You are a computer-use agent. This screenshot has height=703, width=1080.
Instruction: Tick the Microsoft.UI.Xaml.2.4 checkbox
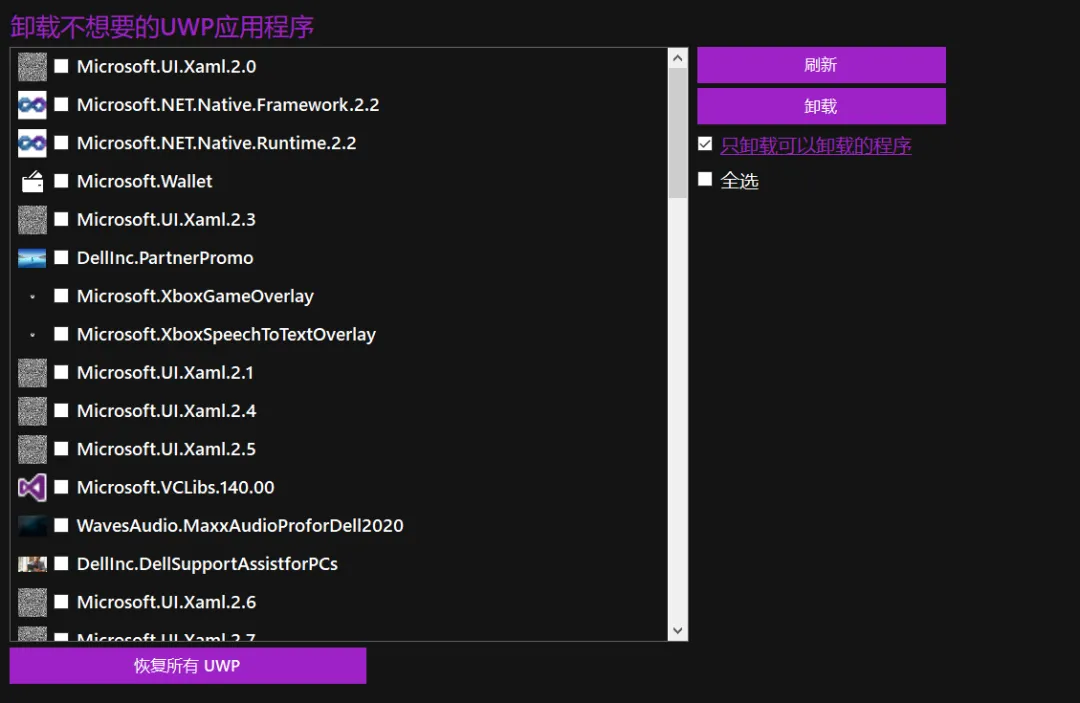[61, 410]
